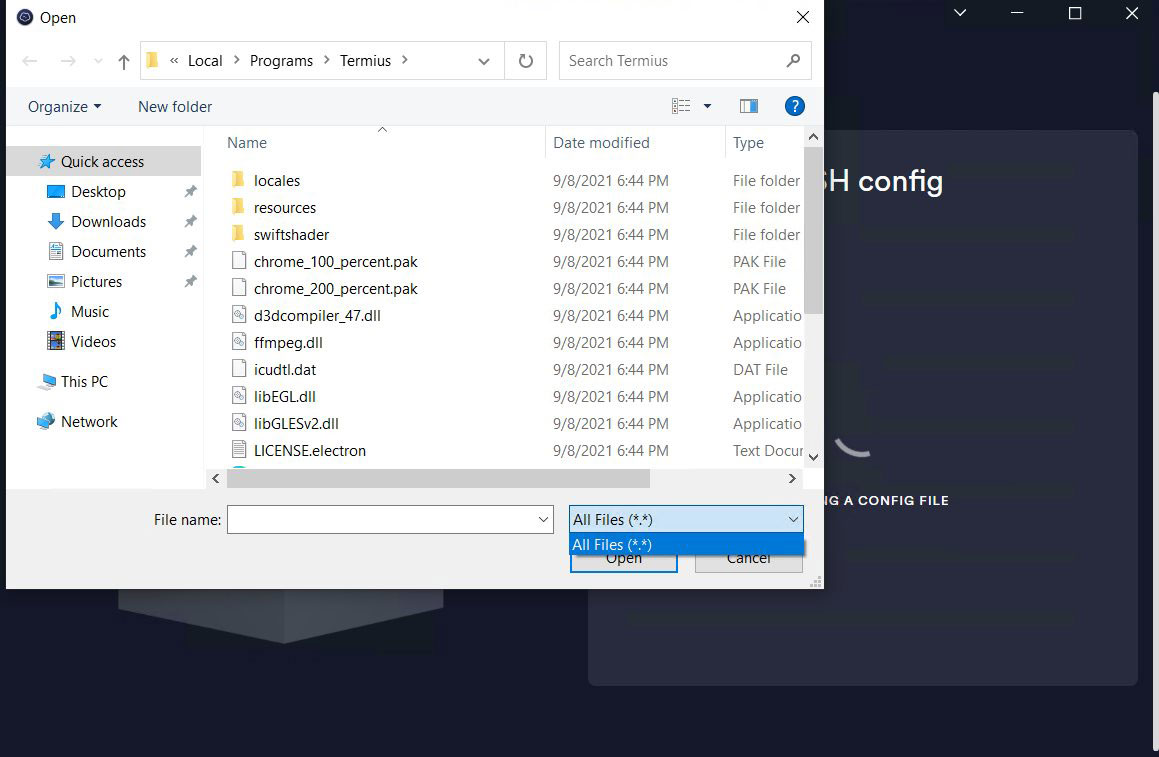Select Quick access in navigation pane
This screenshot has width=1159, height=757.
(103, 162)
